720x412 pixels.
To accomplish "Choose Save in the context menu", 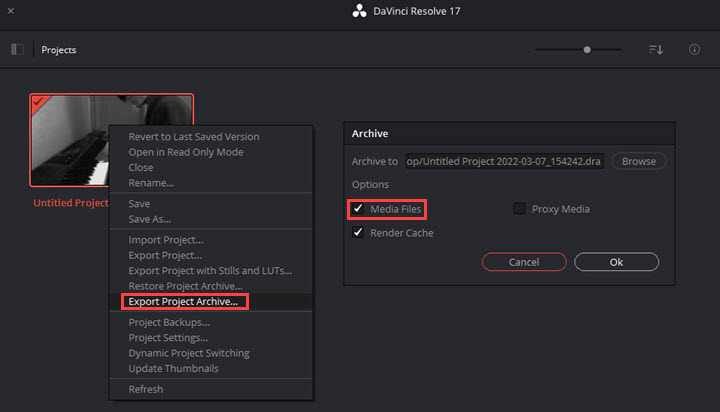I will [139, 203].
